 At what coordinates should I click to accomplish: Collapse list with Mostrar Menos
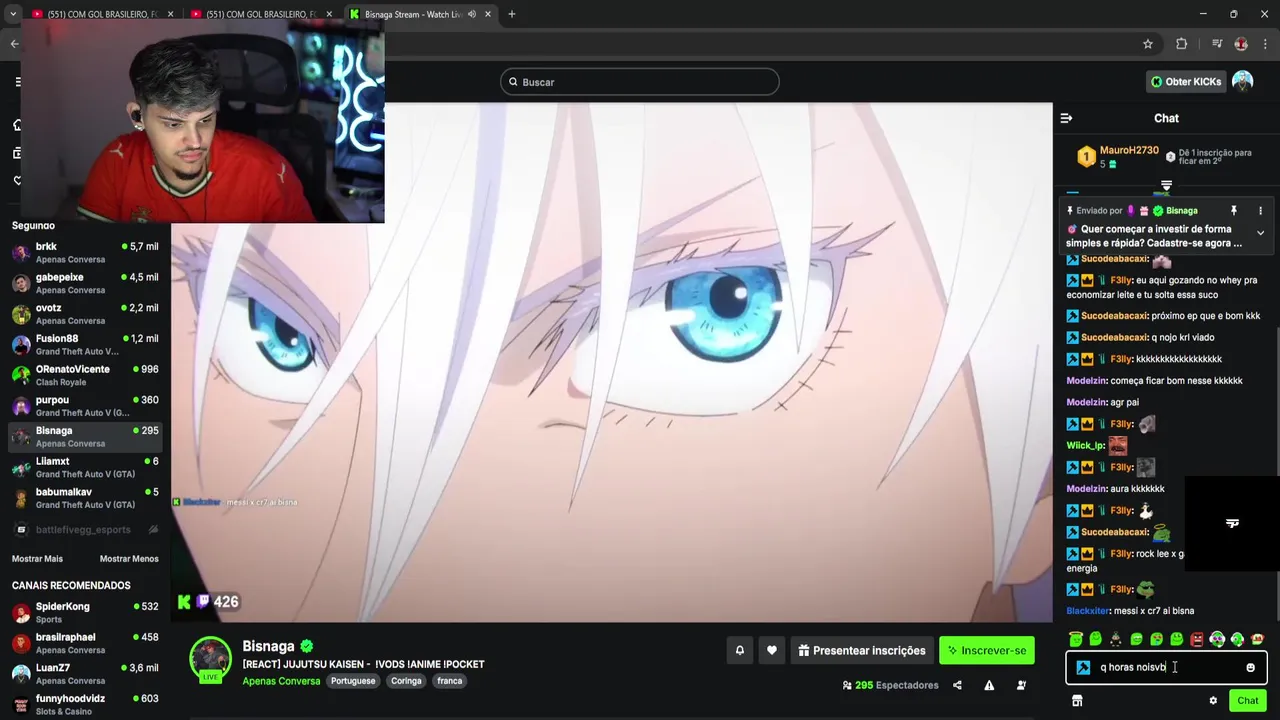[x=129, y=559]
